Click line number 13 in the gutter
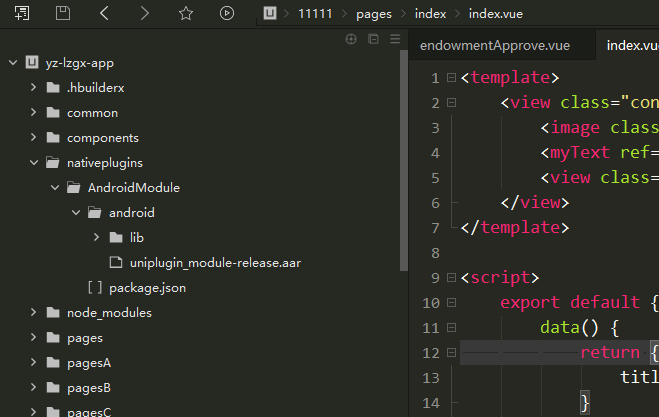659x417 pixels. (431, 378)
